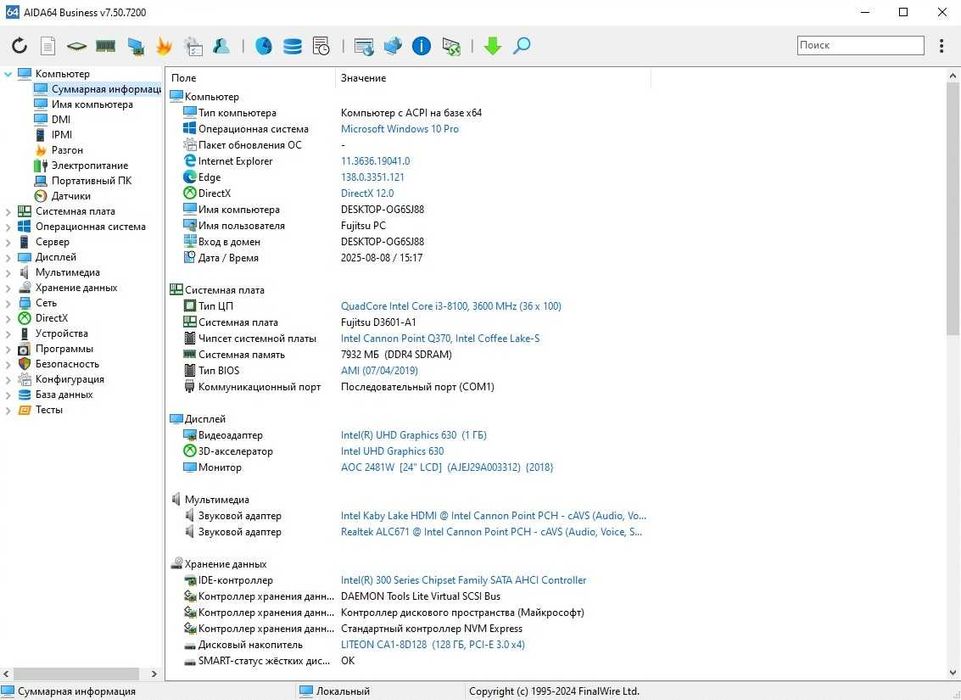
Task: Open the AOC 2481W monitor link
Action: tap(447, 468)
